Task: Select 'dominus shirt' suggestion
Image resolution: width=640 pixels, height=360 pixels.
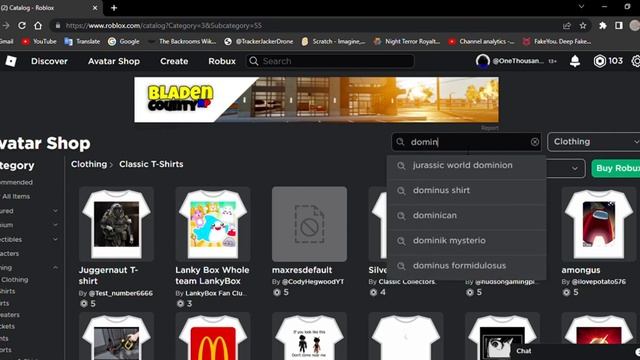Action: (467, 191)
